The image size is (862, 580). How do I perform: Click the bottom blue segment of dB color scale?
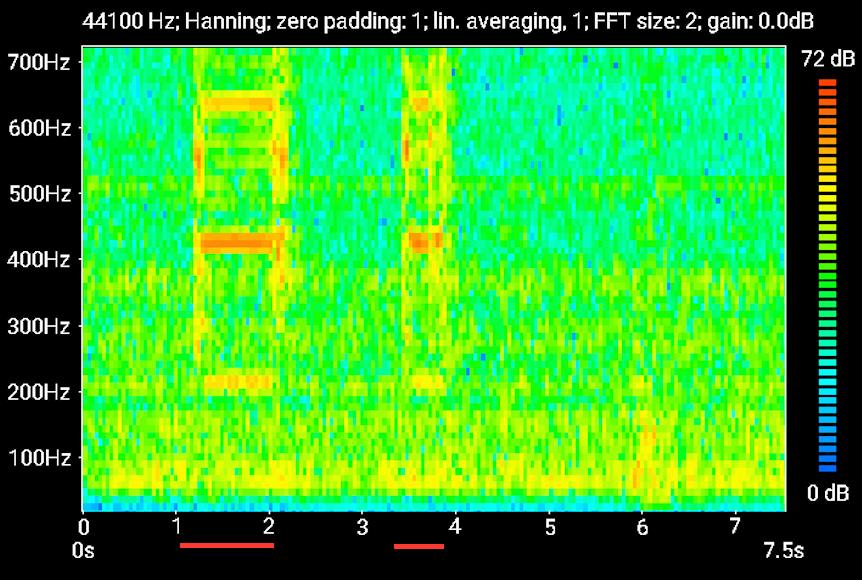pos(827,468)
